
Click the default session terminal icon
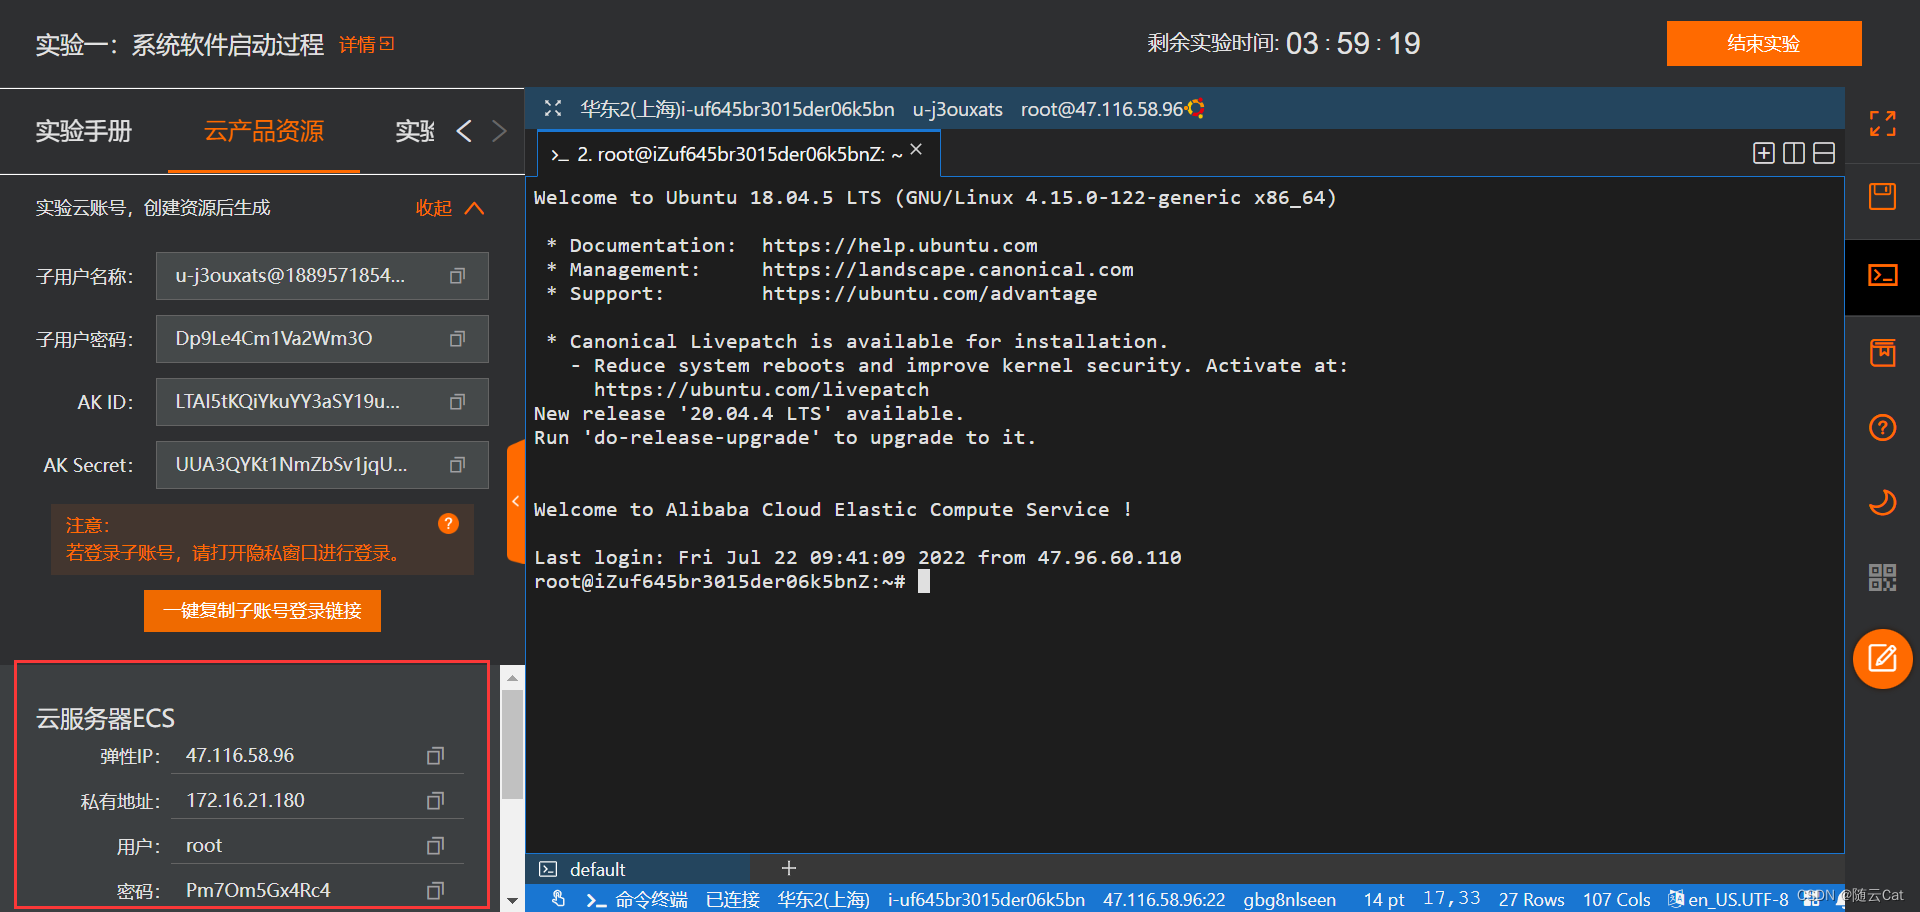(x=548, y=869)
